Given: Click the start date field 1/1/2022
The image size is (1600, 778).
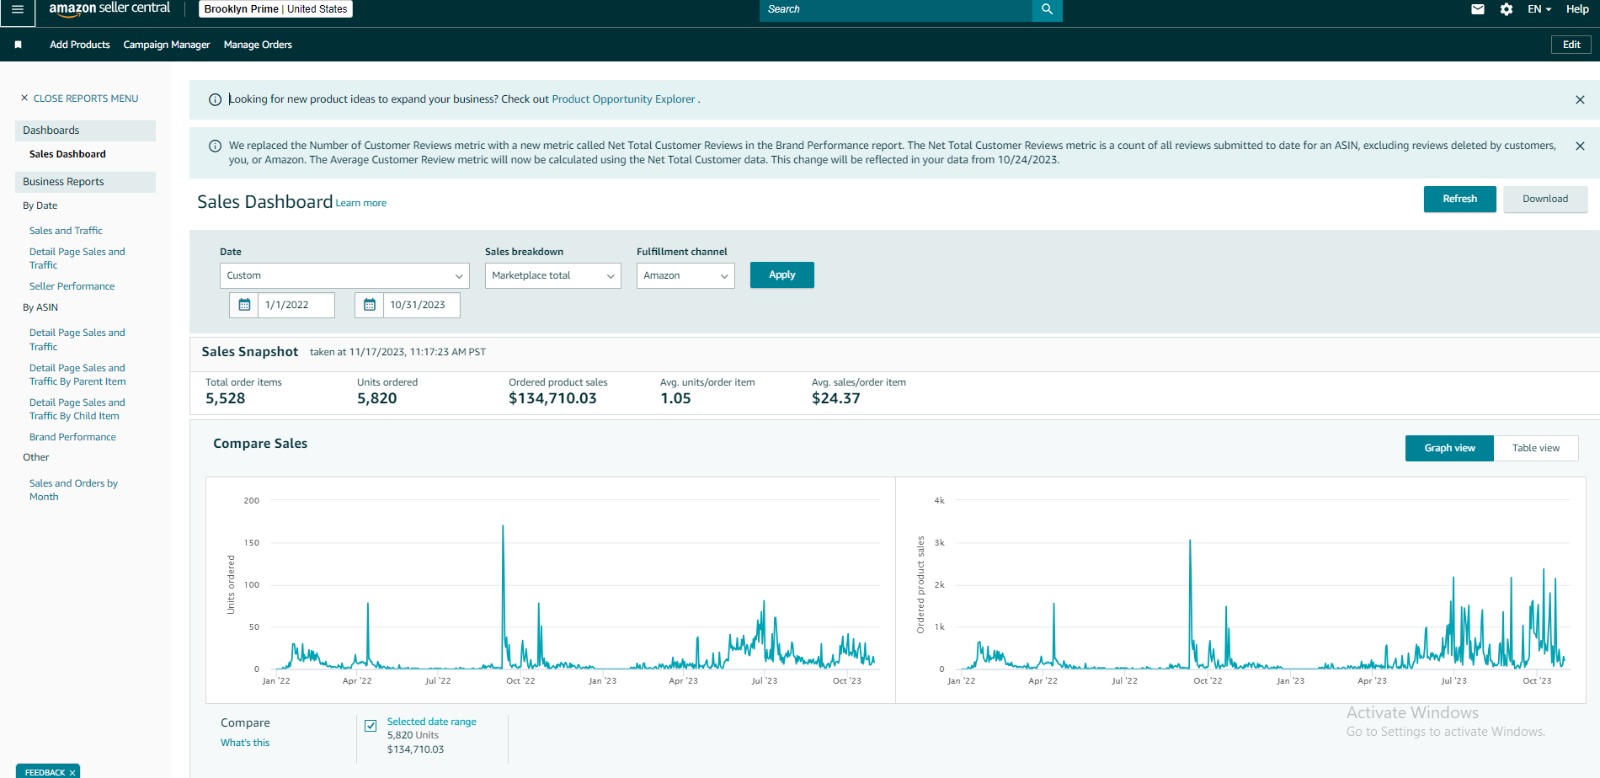Looking at the screenshot, I should tap(296, 305).
